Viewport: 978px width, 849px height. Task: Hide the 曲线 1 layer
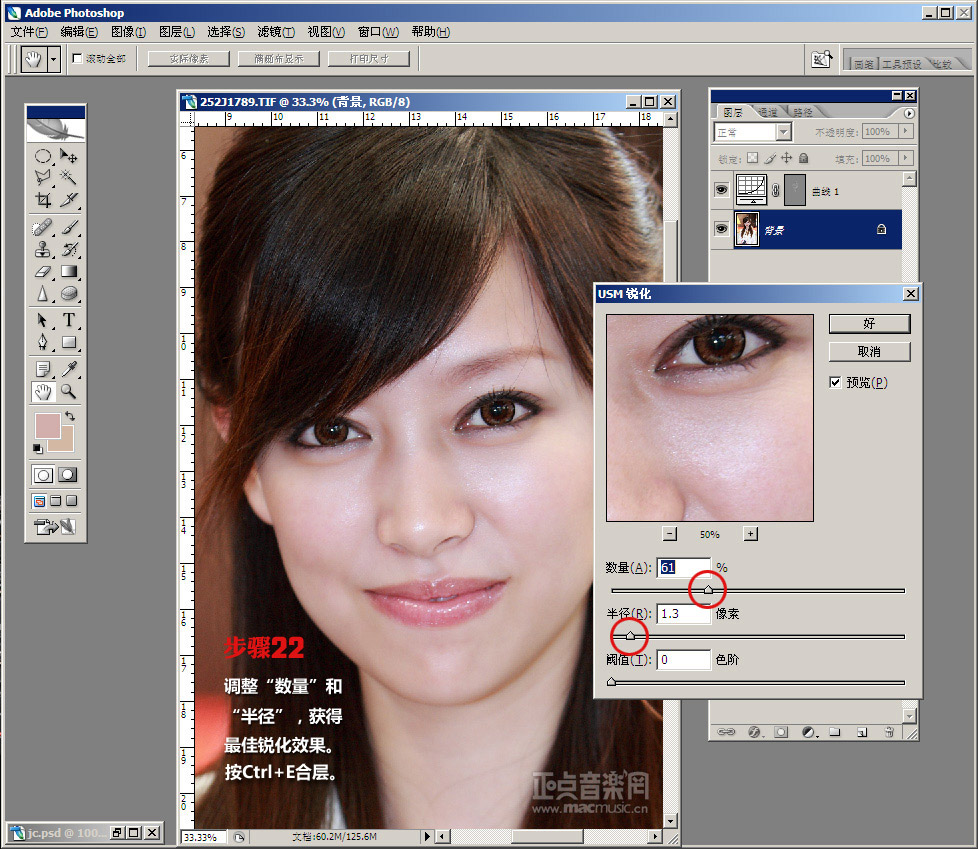tap(720, 189)
